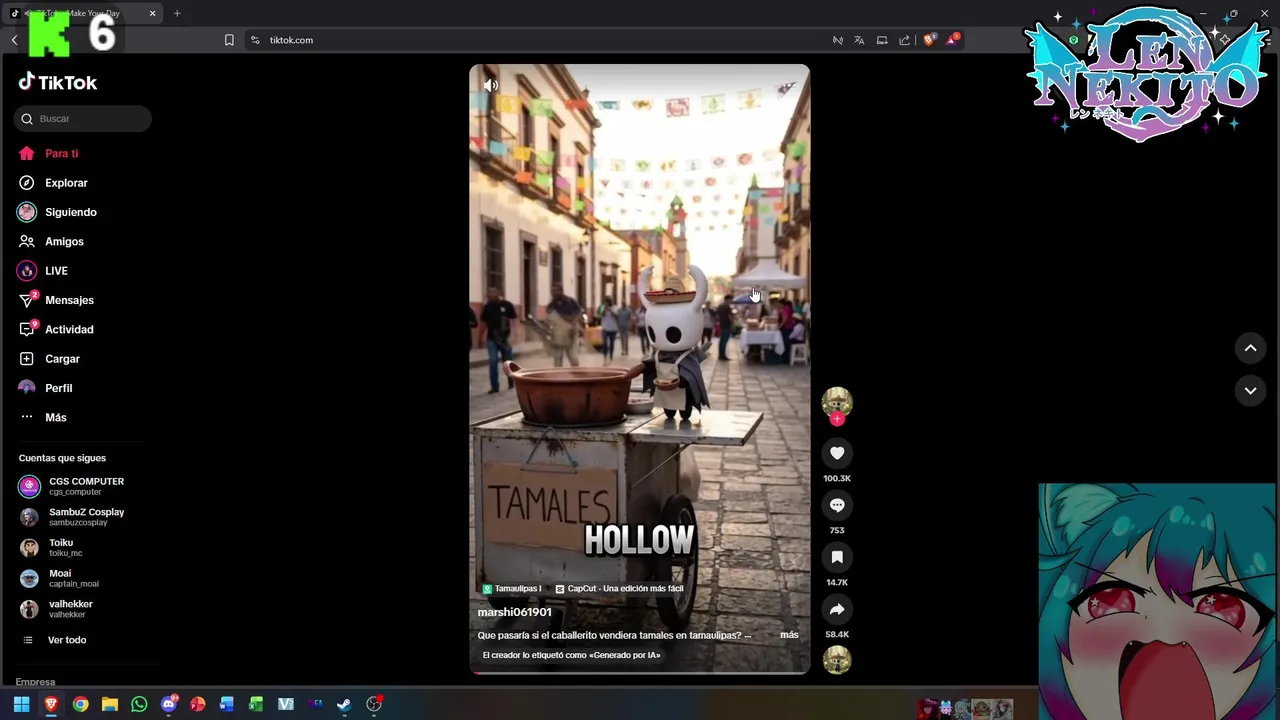Viewport: 1280px width, 720px height.
Task: Open valhekker followed account
Action: point(57,609)
